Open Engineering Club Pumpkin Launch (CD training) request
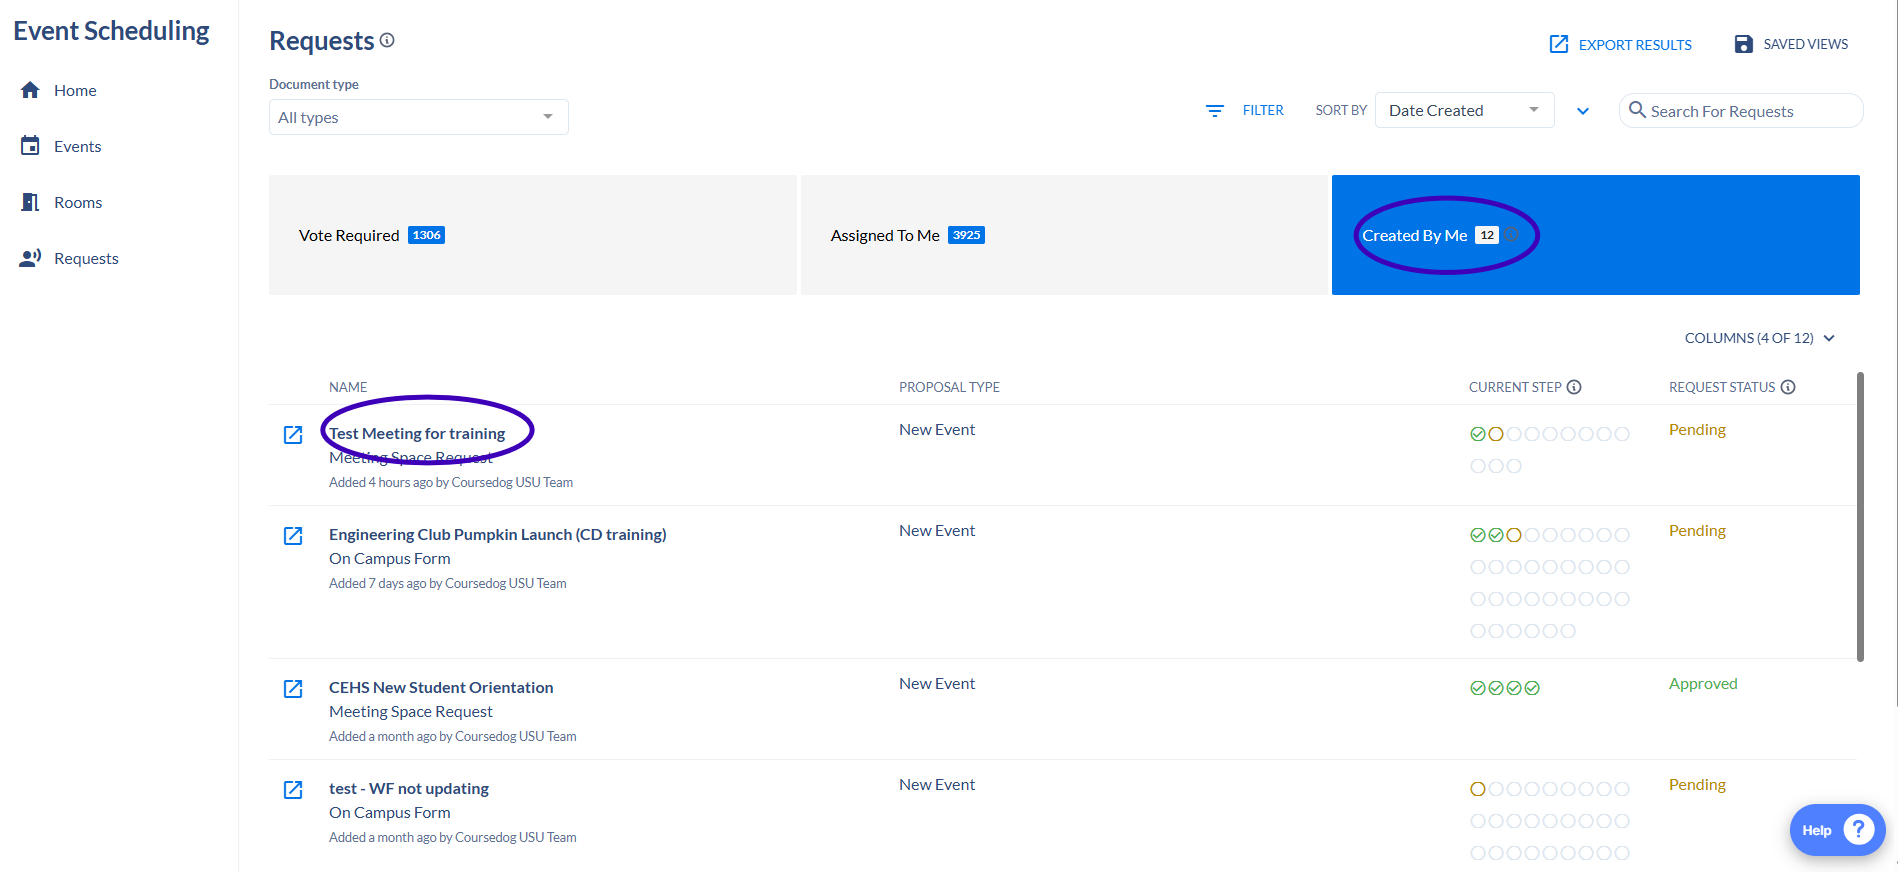 (498, 534)
